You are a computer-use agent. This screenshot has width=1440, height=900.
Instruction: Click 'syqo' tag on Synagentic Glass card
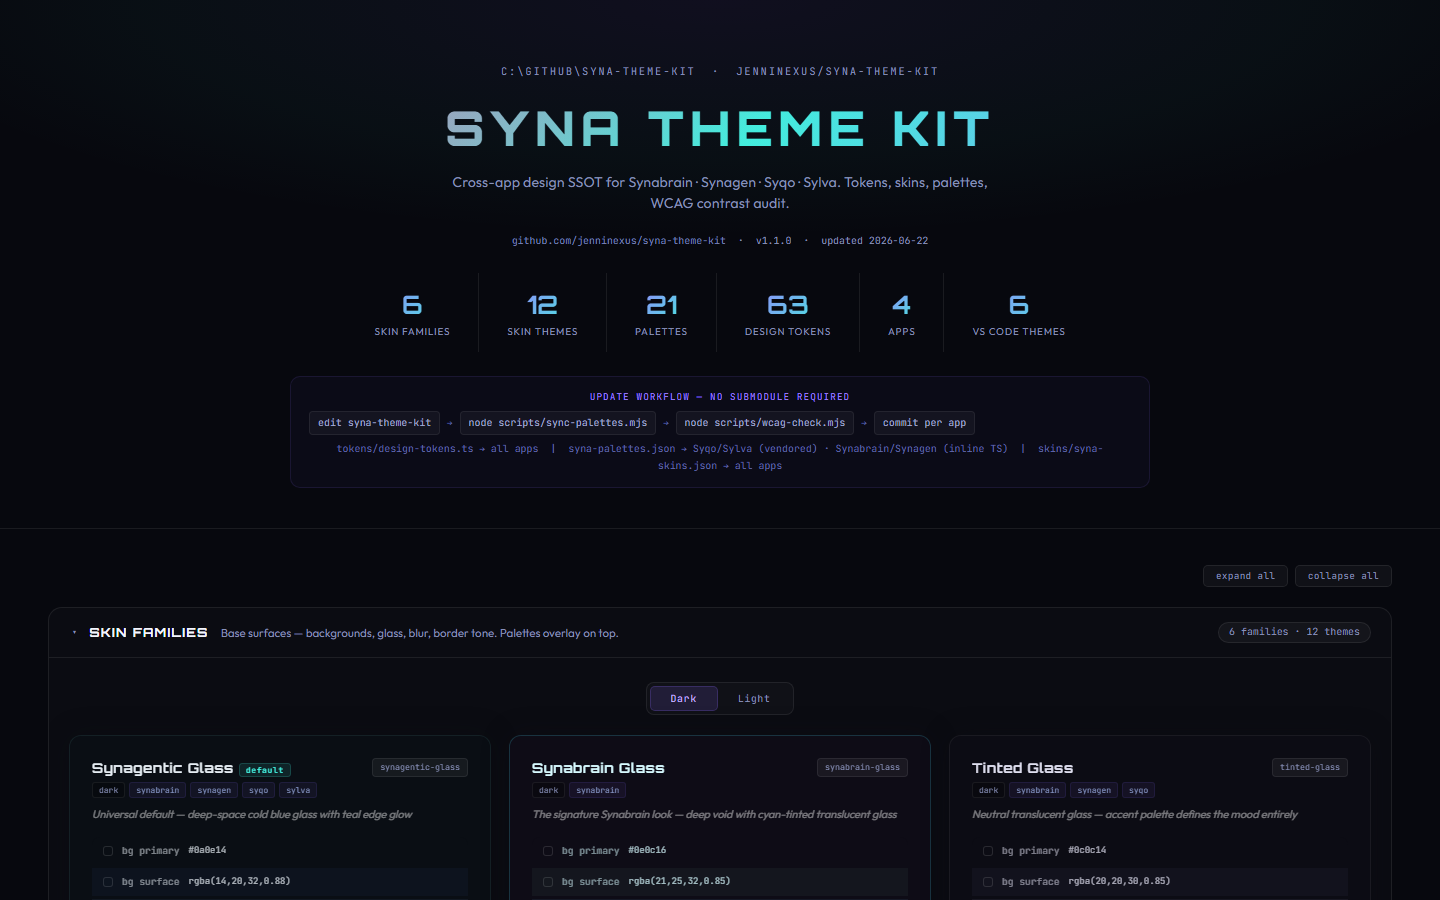(x=259, y=790)
